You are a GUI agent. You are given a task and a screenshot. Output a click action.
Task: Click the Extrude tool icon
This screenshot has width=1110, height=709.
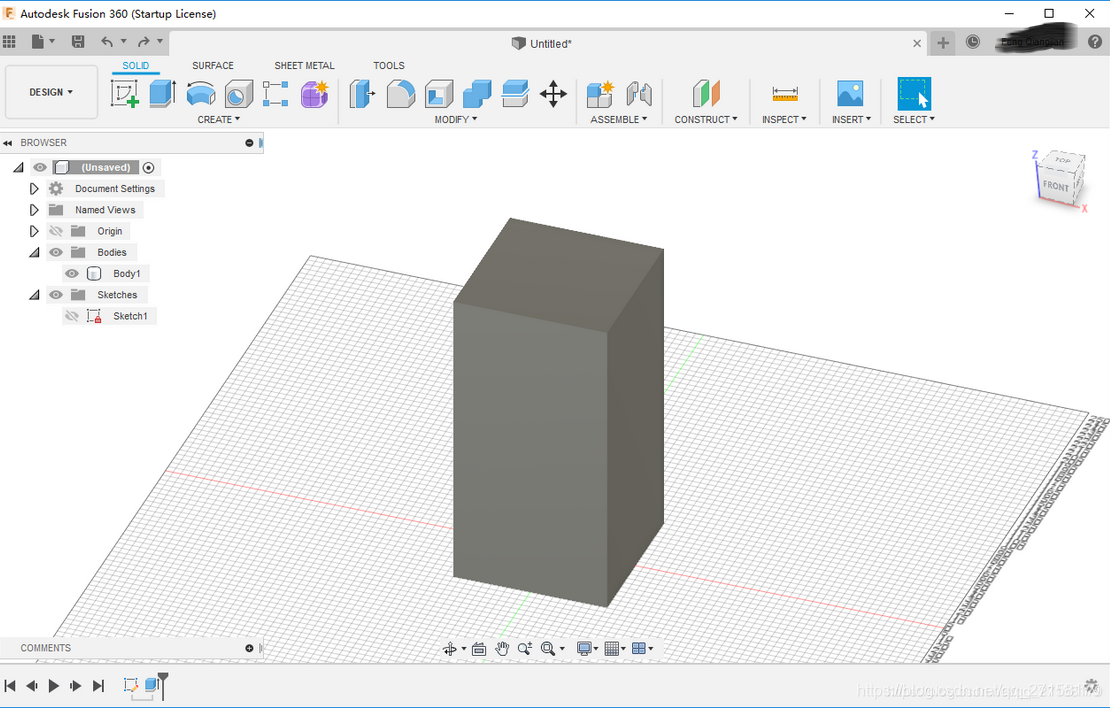162,94
